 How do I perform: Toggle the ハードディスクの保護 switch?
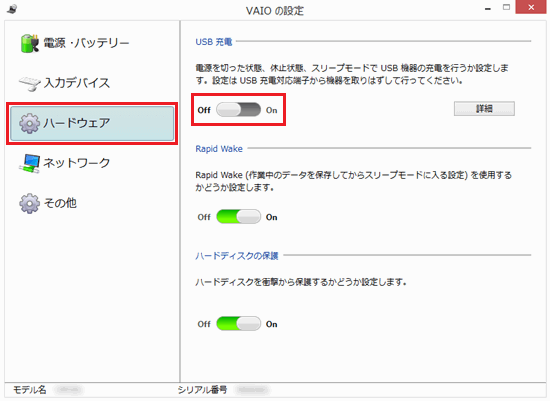(x=238, y=324)
